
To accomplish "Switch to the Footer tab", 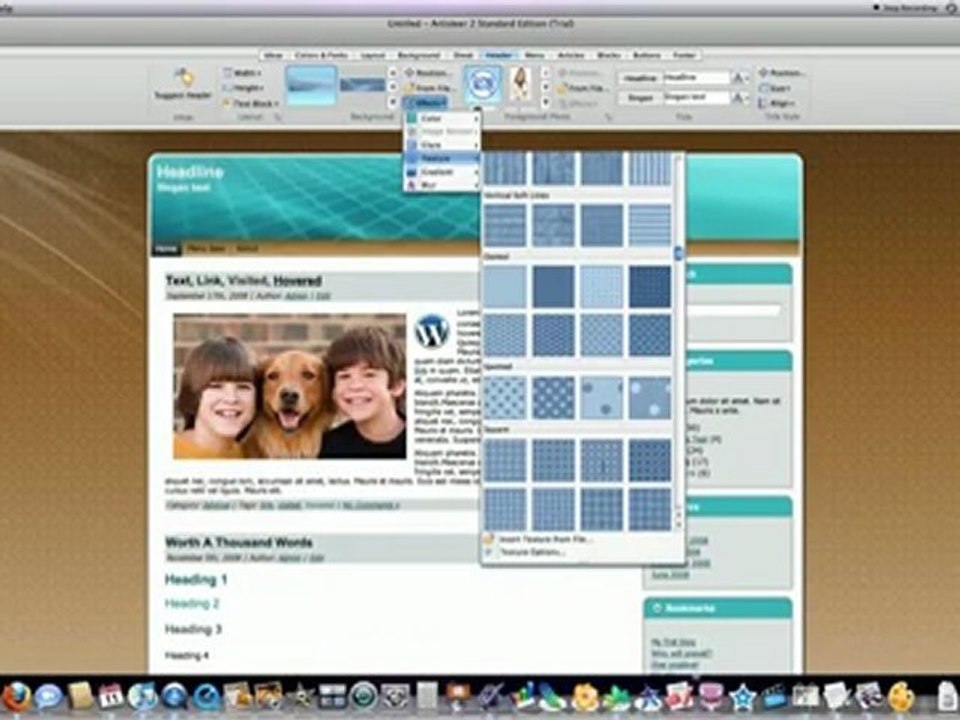I will point(684,55).
